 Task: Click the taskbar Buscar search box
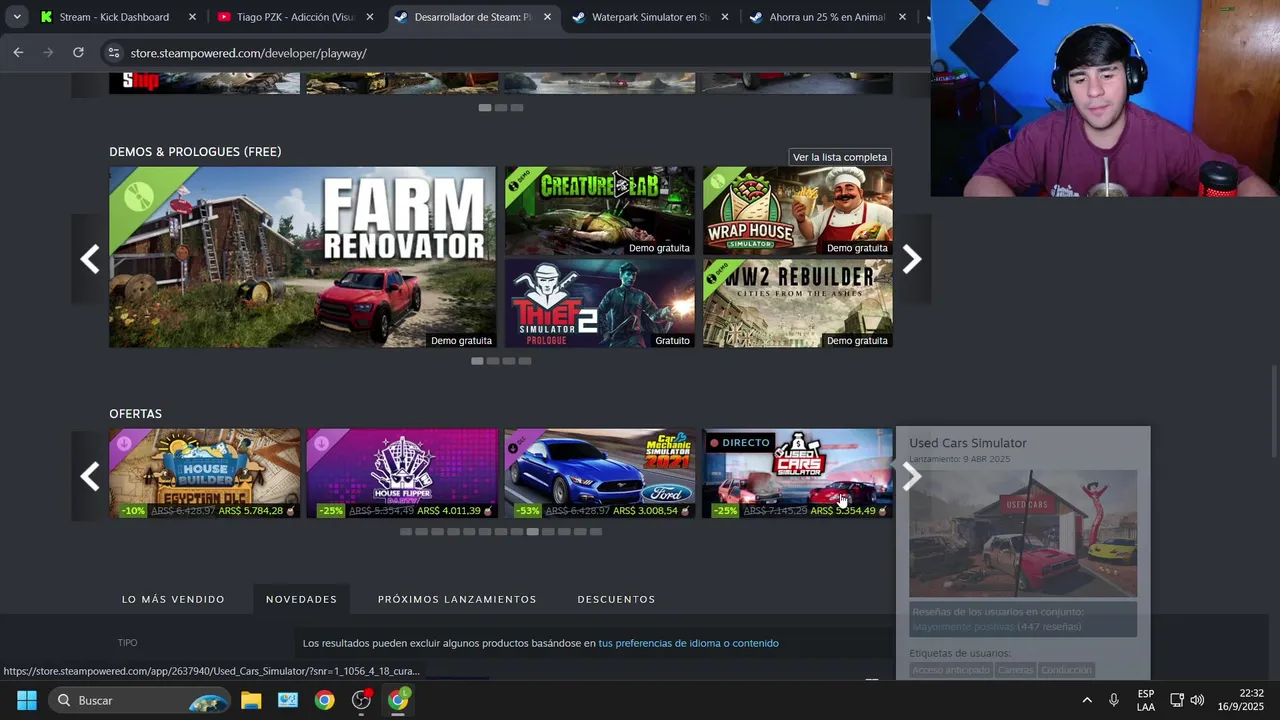(140, 700)
